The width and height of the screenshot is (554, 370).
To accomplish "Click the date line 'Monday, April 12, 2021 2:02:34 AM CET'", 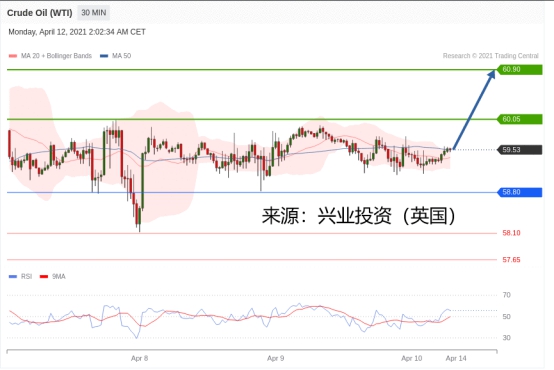I will (77, 32).
